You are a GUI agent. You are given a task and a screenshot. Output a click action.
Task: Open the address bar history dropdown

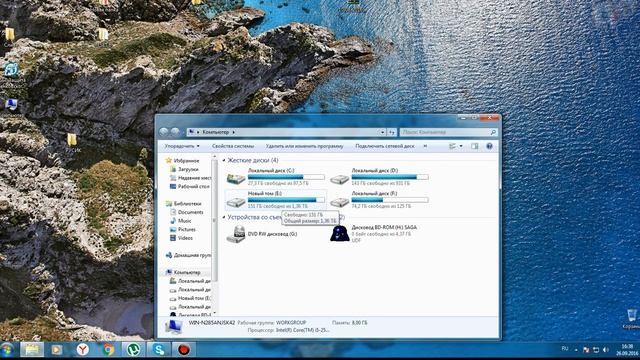coord(382,132)
